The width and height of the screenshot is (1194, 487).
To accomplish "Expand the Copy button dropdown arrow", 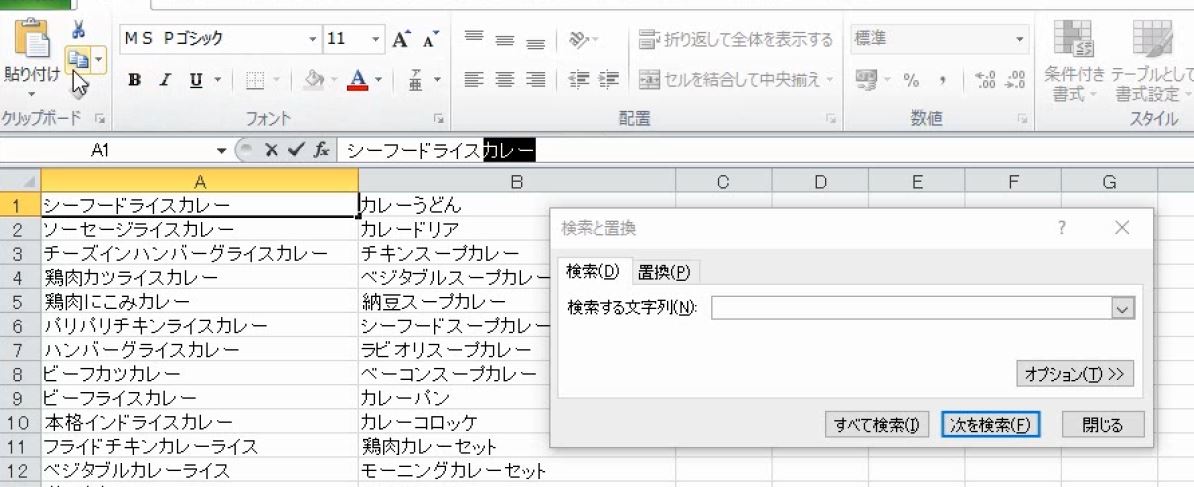I will [99, 59].
